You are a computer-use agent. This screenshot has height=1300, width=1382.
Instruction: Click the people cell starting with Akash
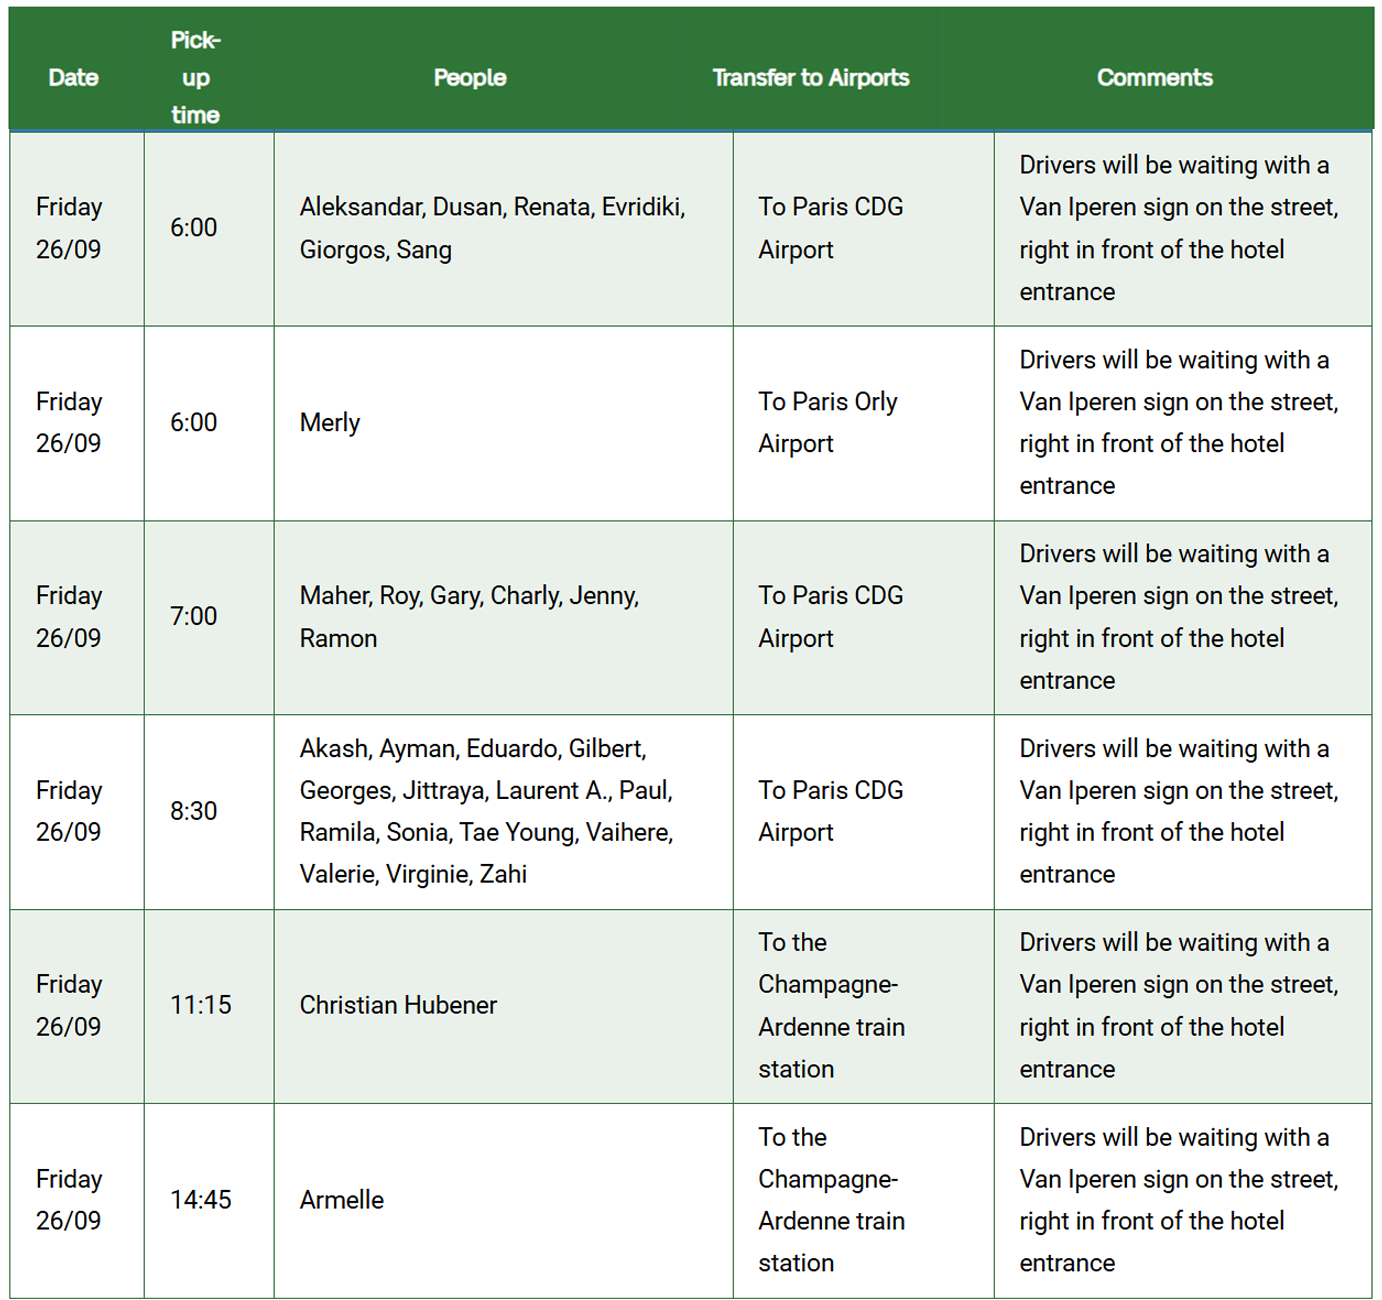486,811
